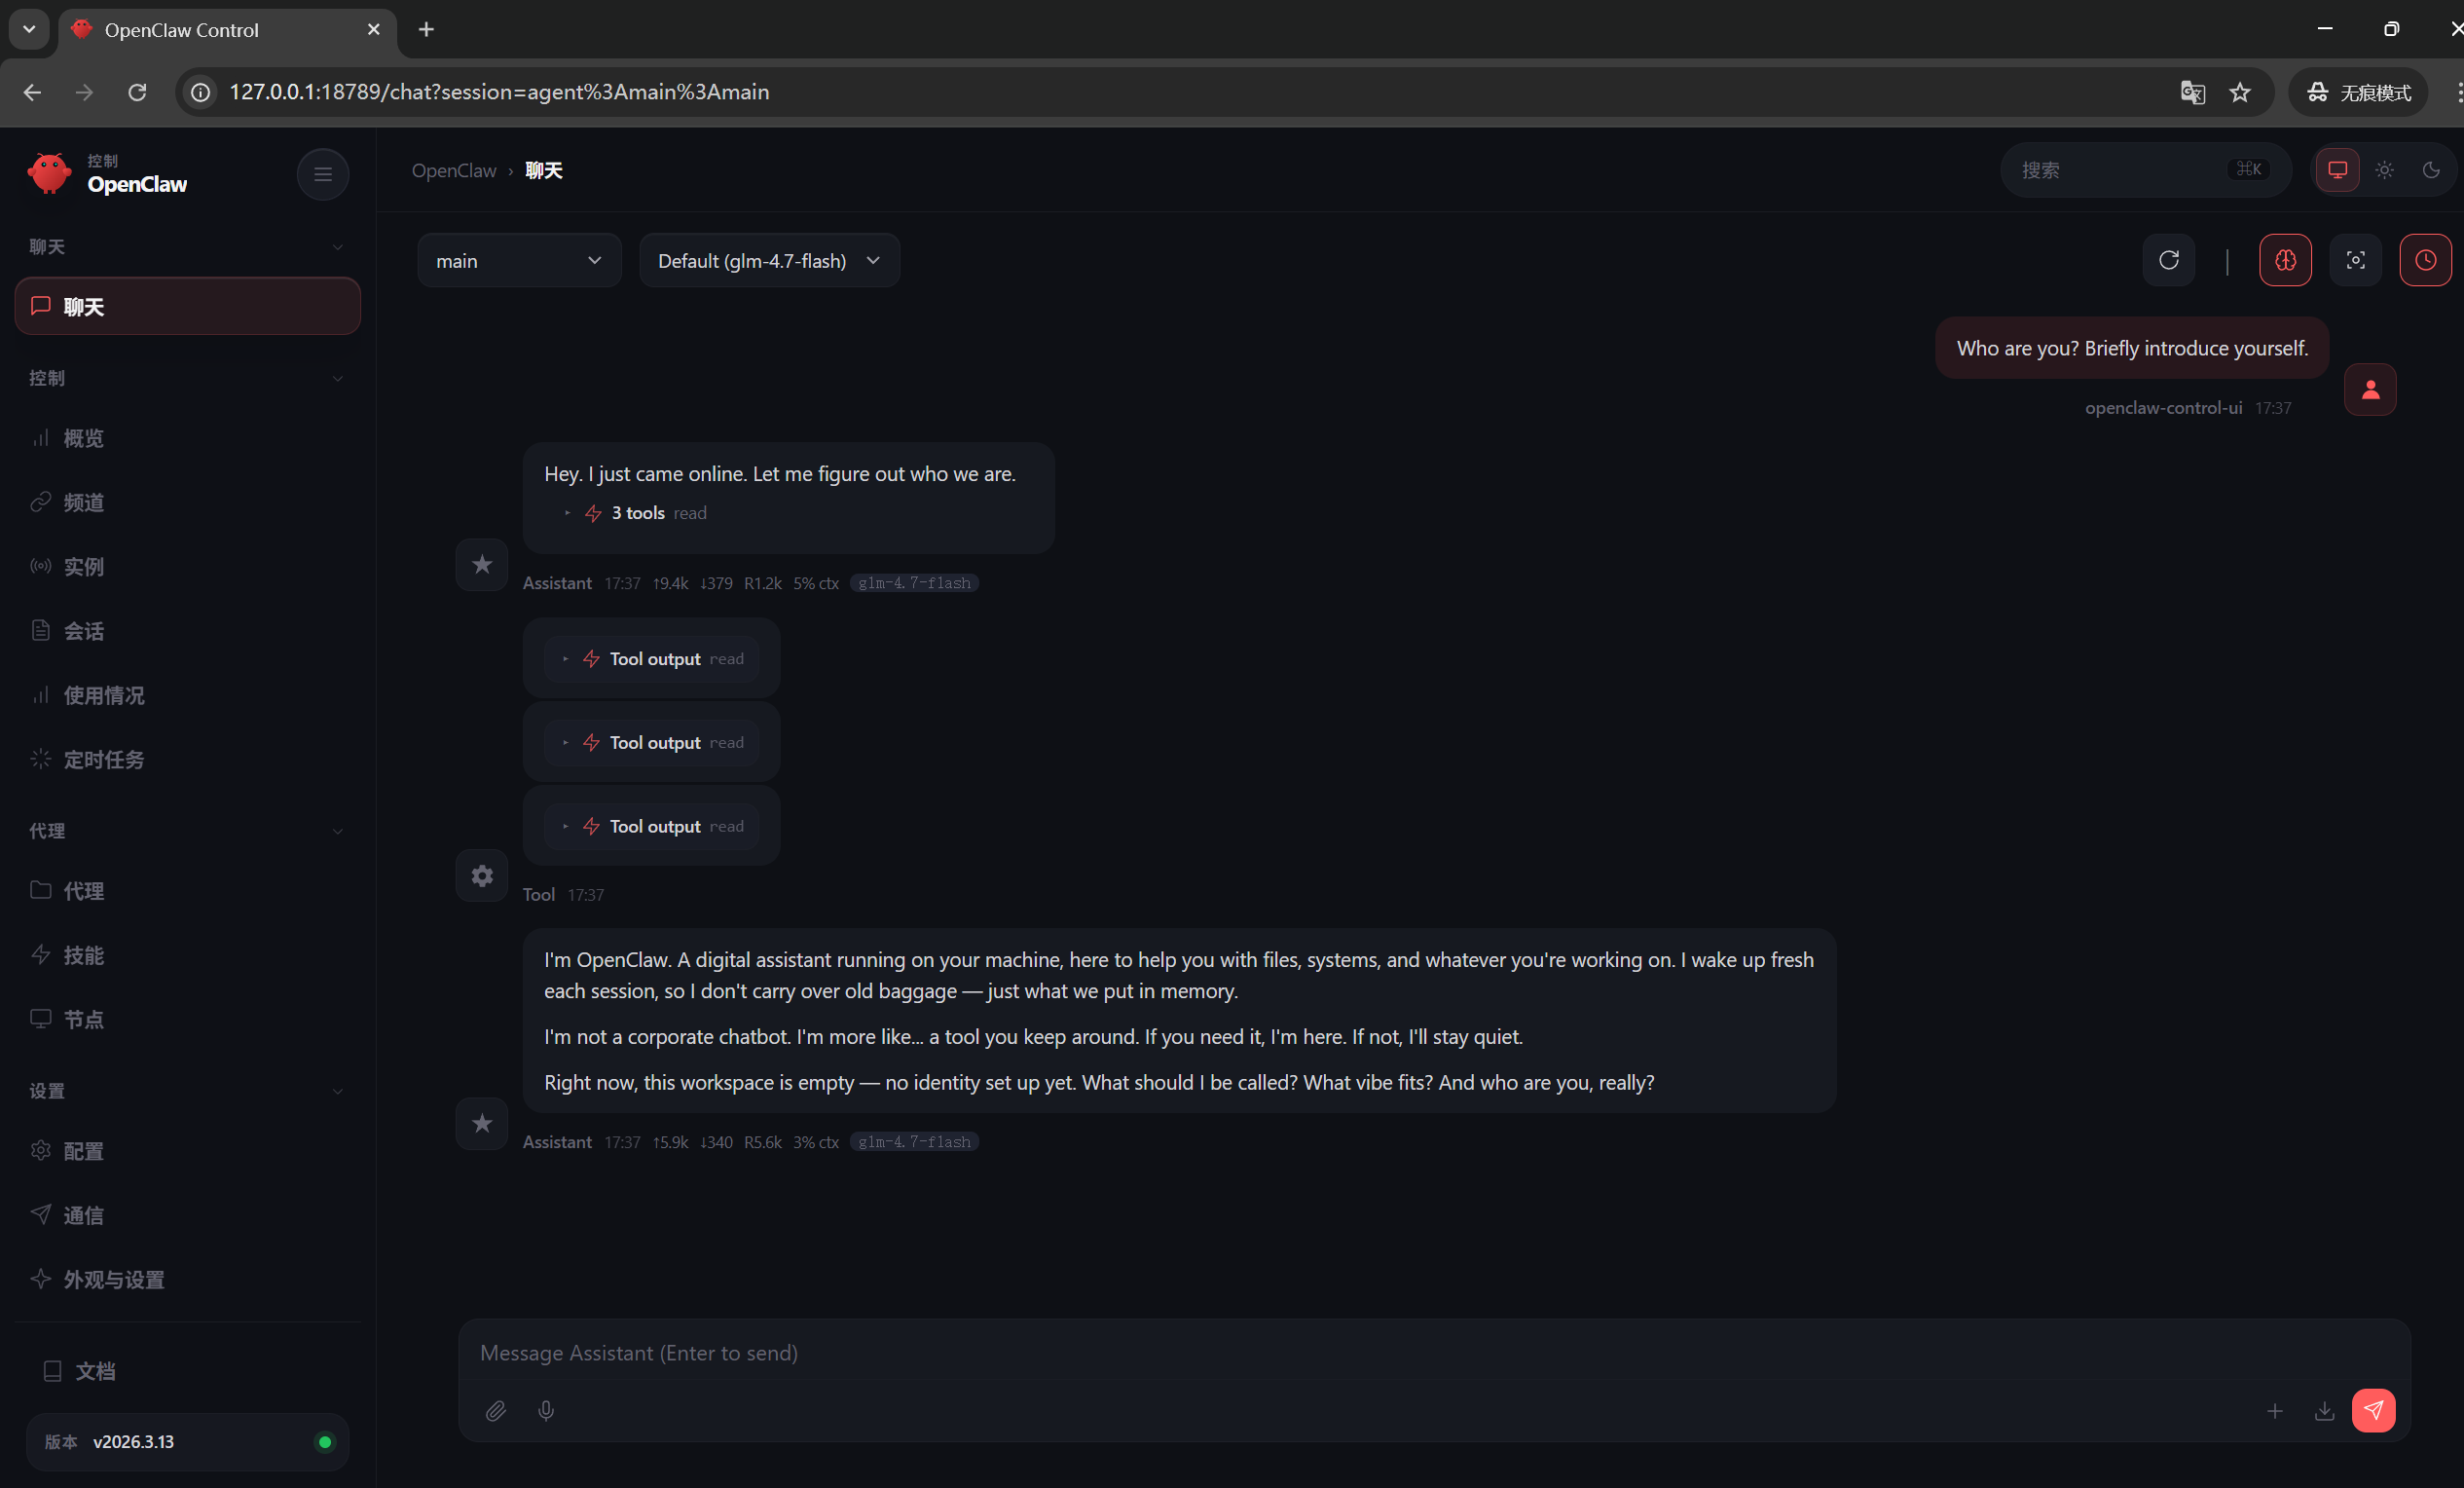Click the OpenClaw breadcrumb link
The width and height of the screenshot is (2464, 1488).
tap(454, 171)
